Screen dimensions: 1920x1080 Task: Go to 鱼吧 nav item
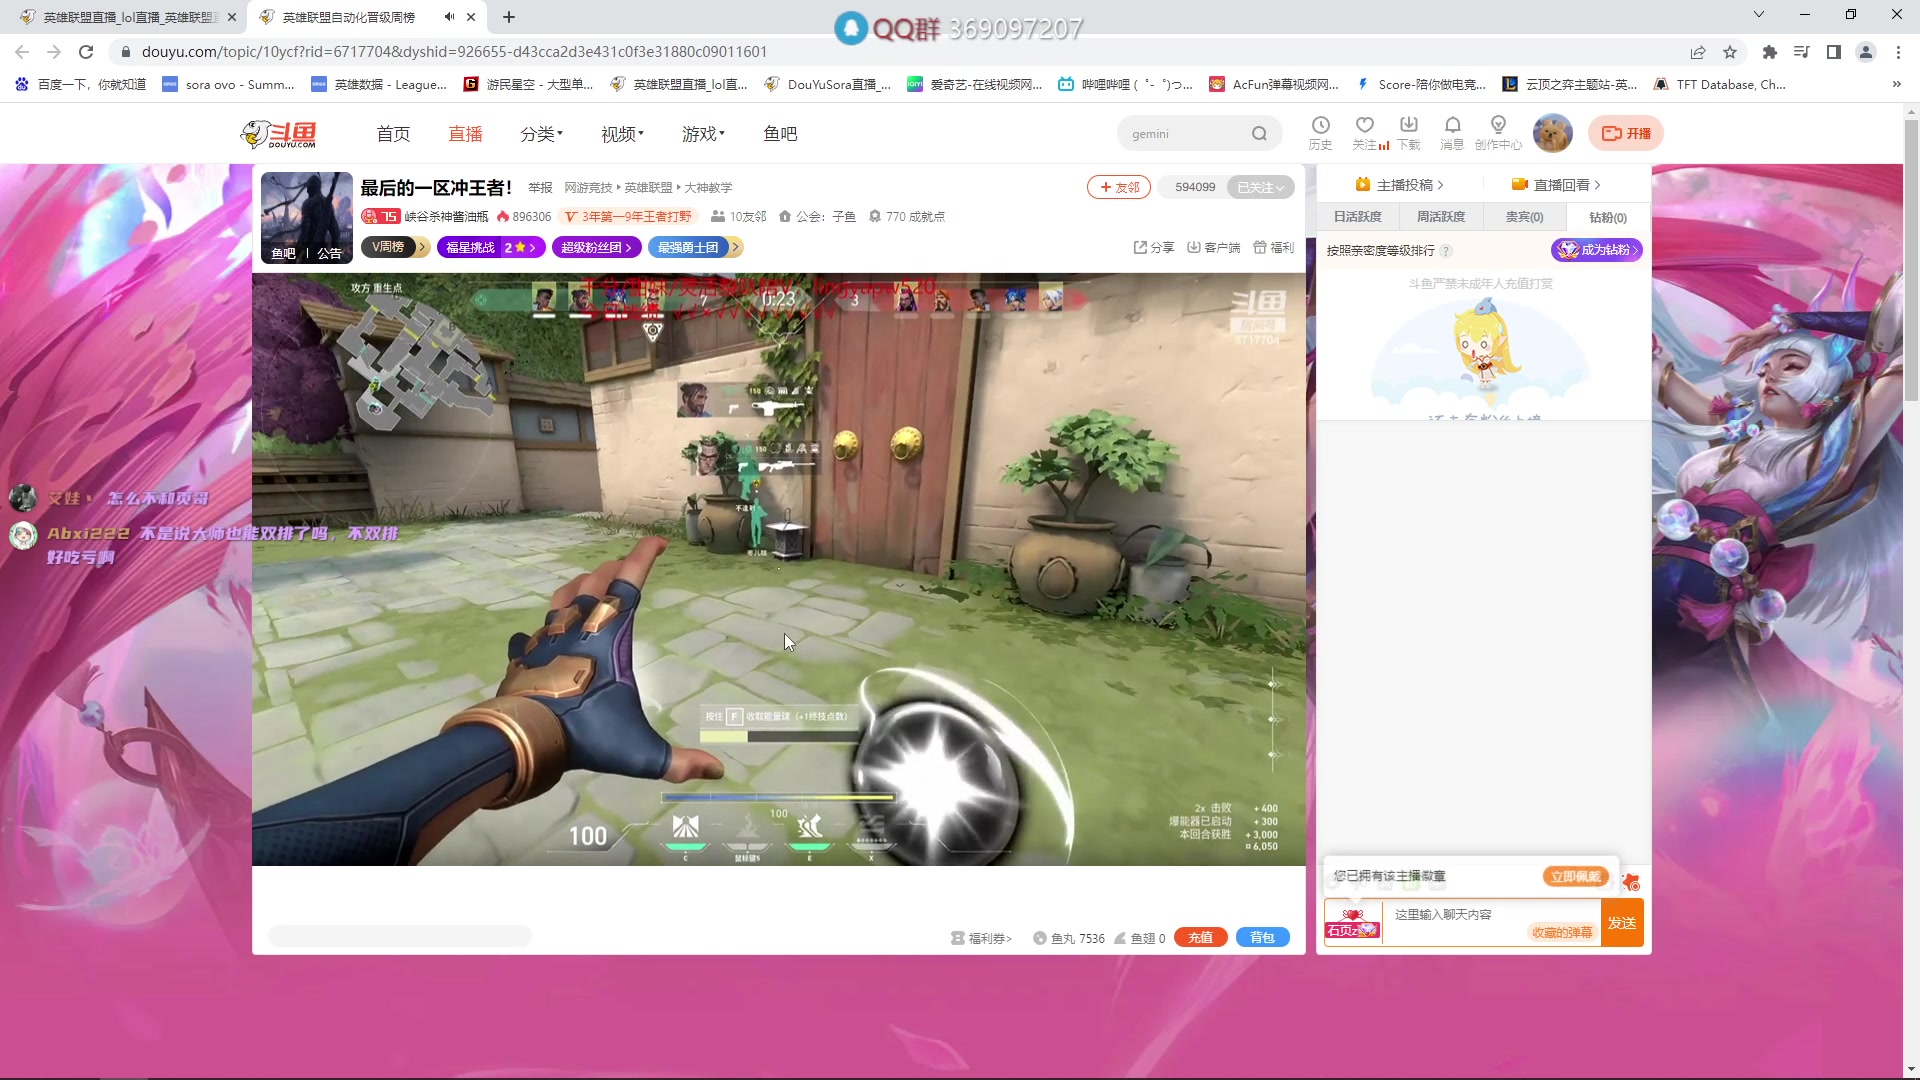780,134
